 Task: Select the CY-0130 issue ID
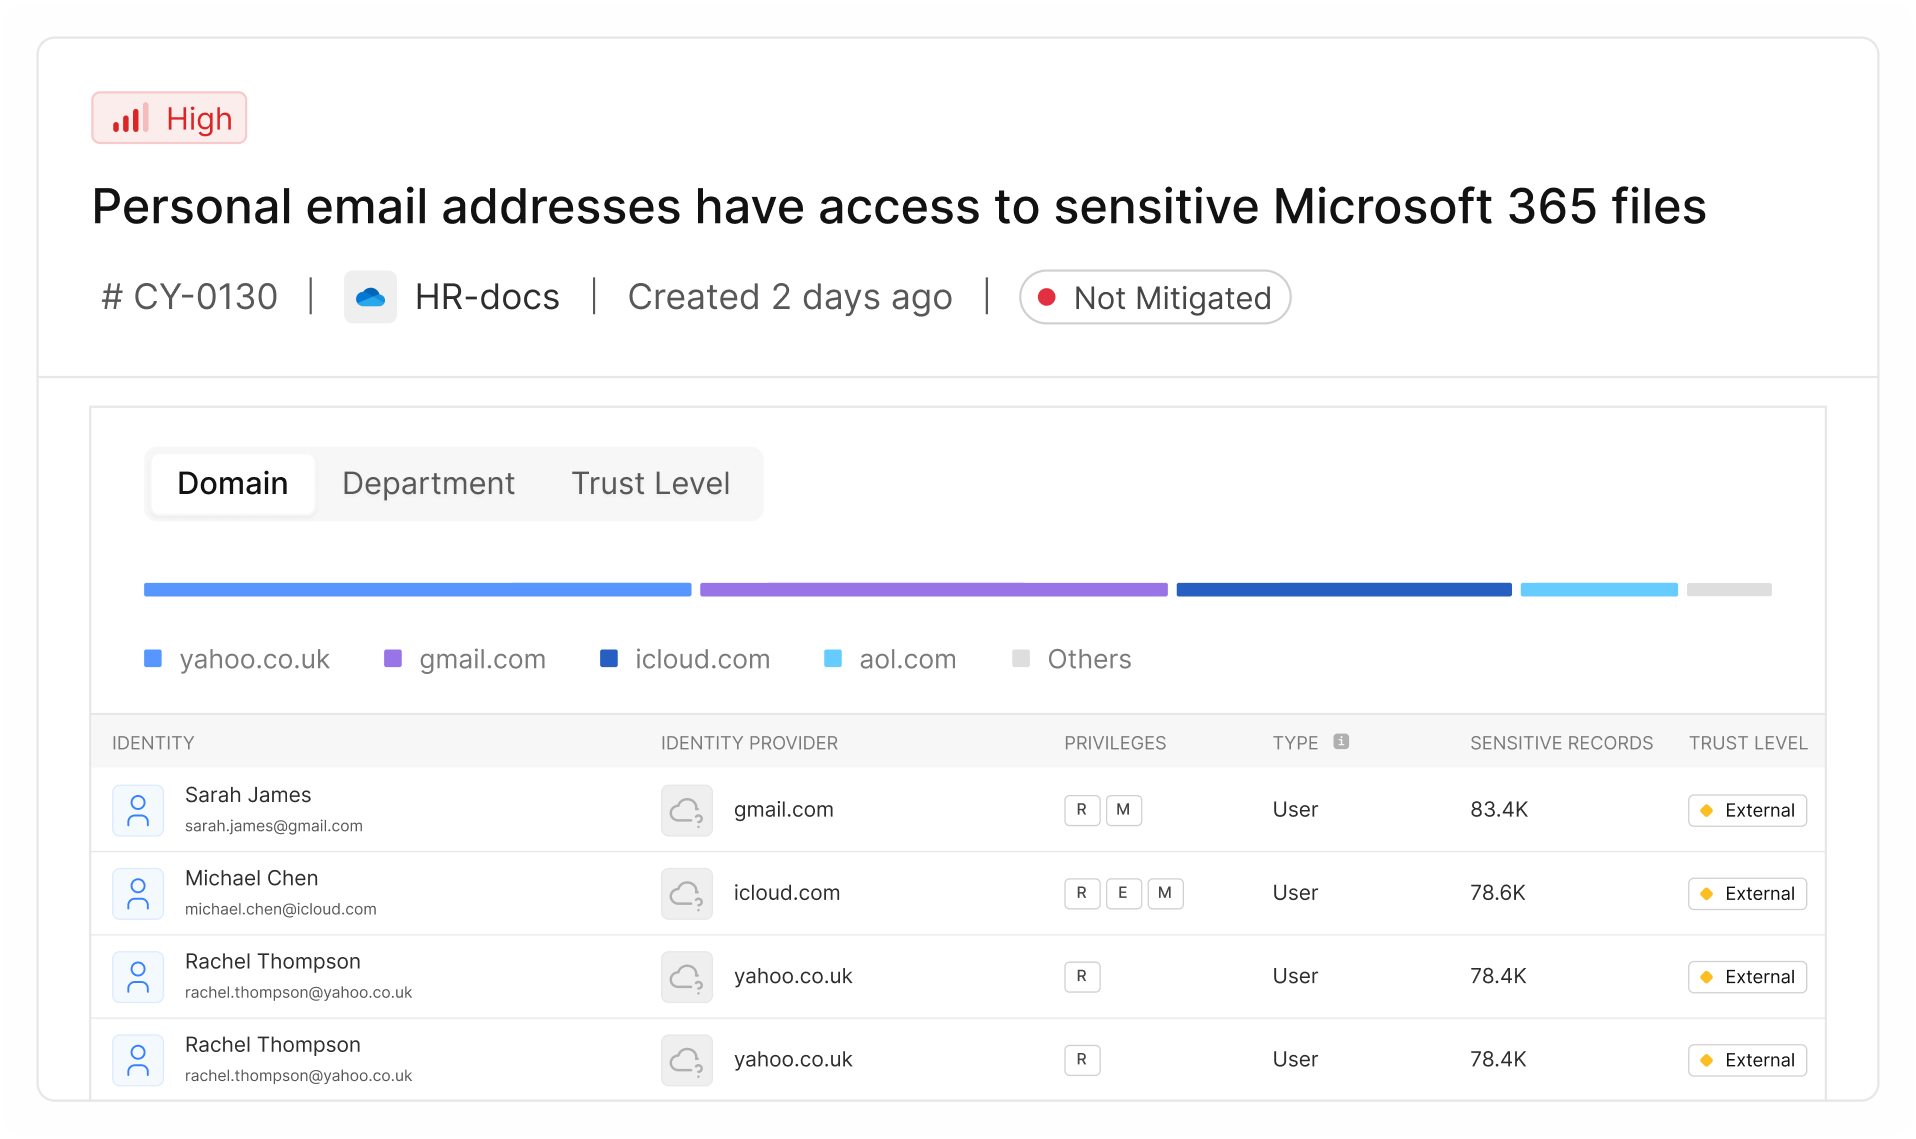[190, 297]
